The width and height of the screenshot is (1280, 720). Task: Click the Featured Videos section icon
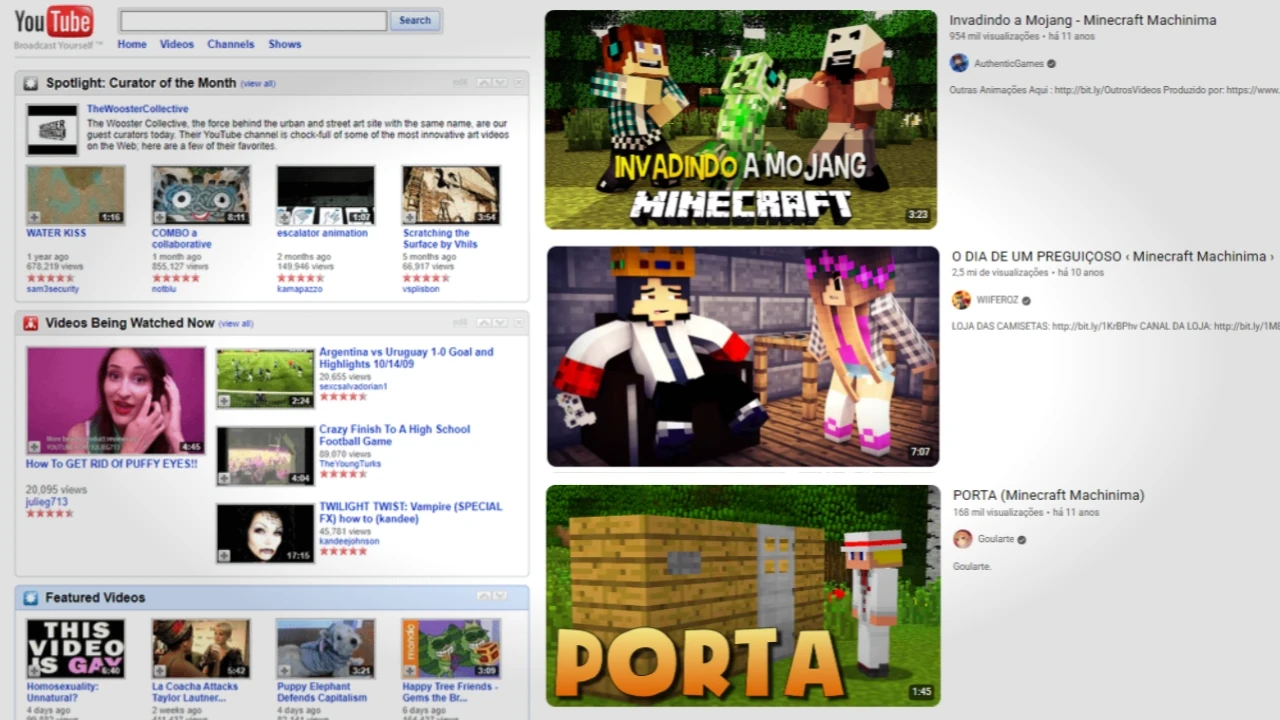pyautogui.click(x=30, y=597)
